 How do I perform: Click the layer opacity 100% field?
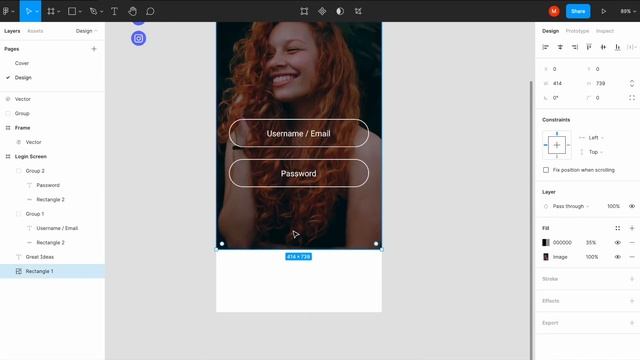[x=613, y=206]
